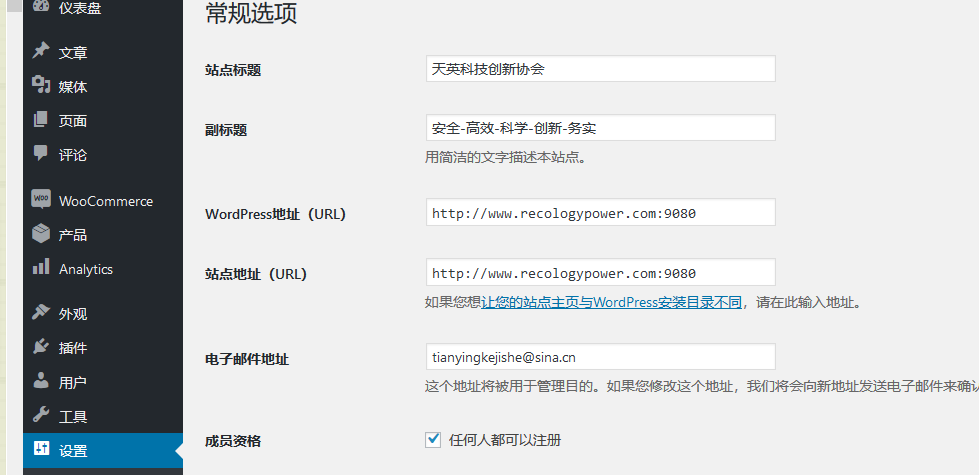Follow the 让您的站点主页与WordPress安装目录不同 link
Image resolution: width=979 pixels, height=475 pixels.
611,303
